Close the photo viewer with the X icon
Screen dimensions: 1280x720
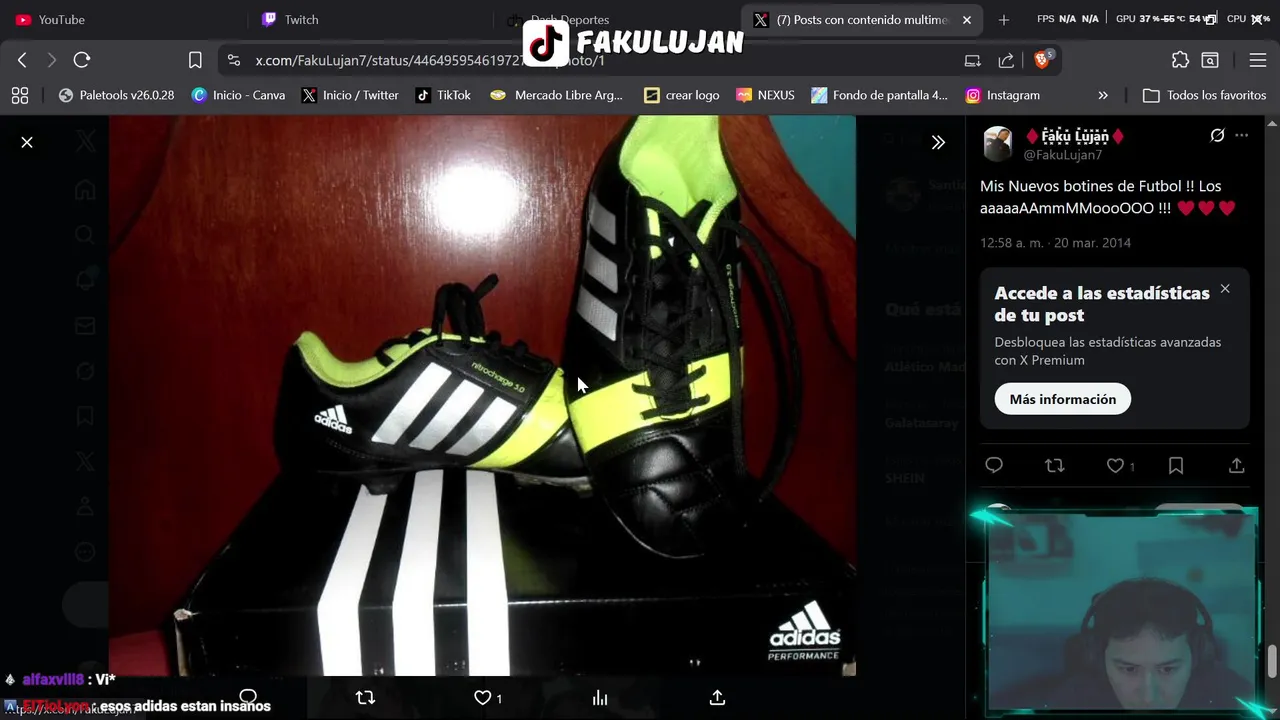click(x=27, y=142)
